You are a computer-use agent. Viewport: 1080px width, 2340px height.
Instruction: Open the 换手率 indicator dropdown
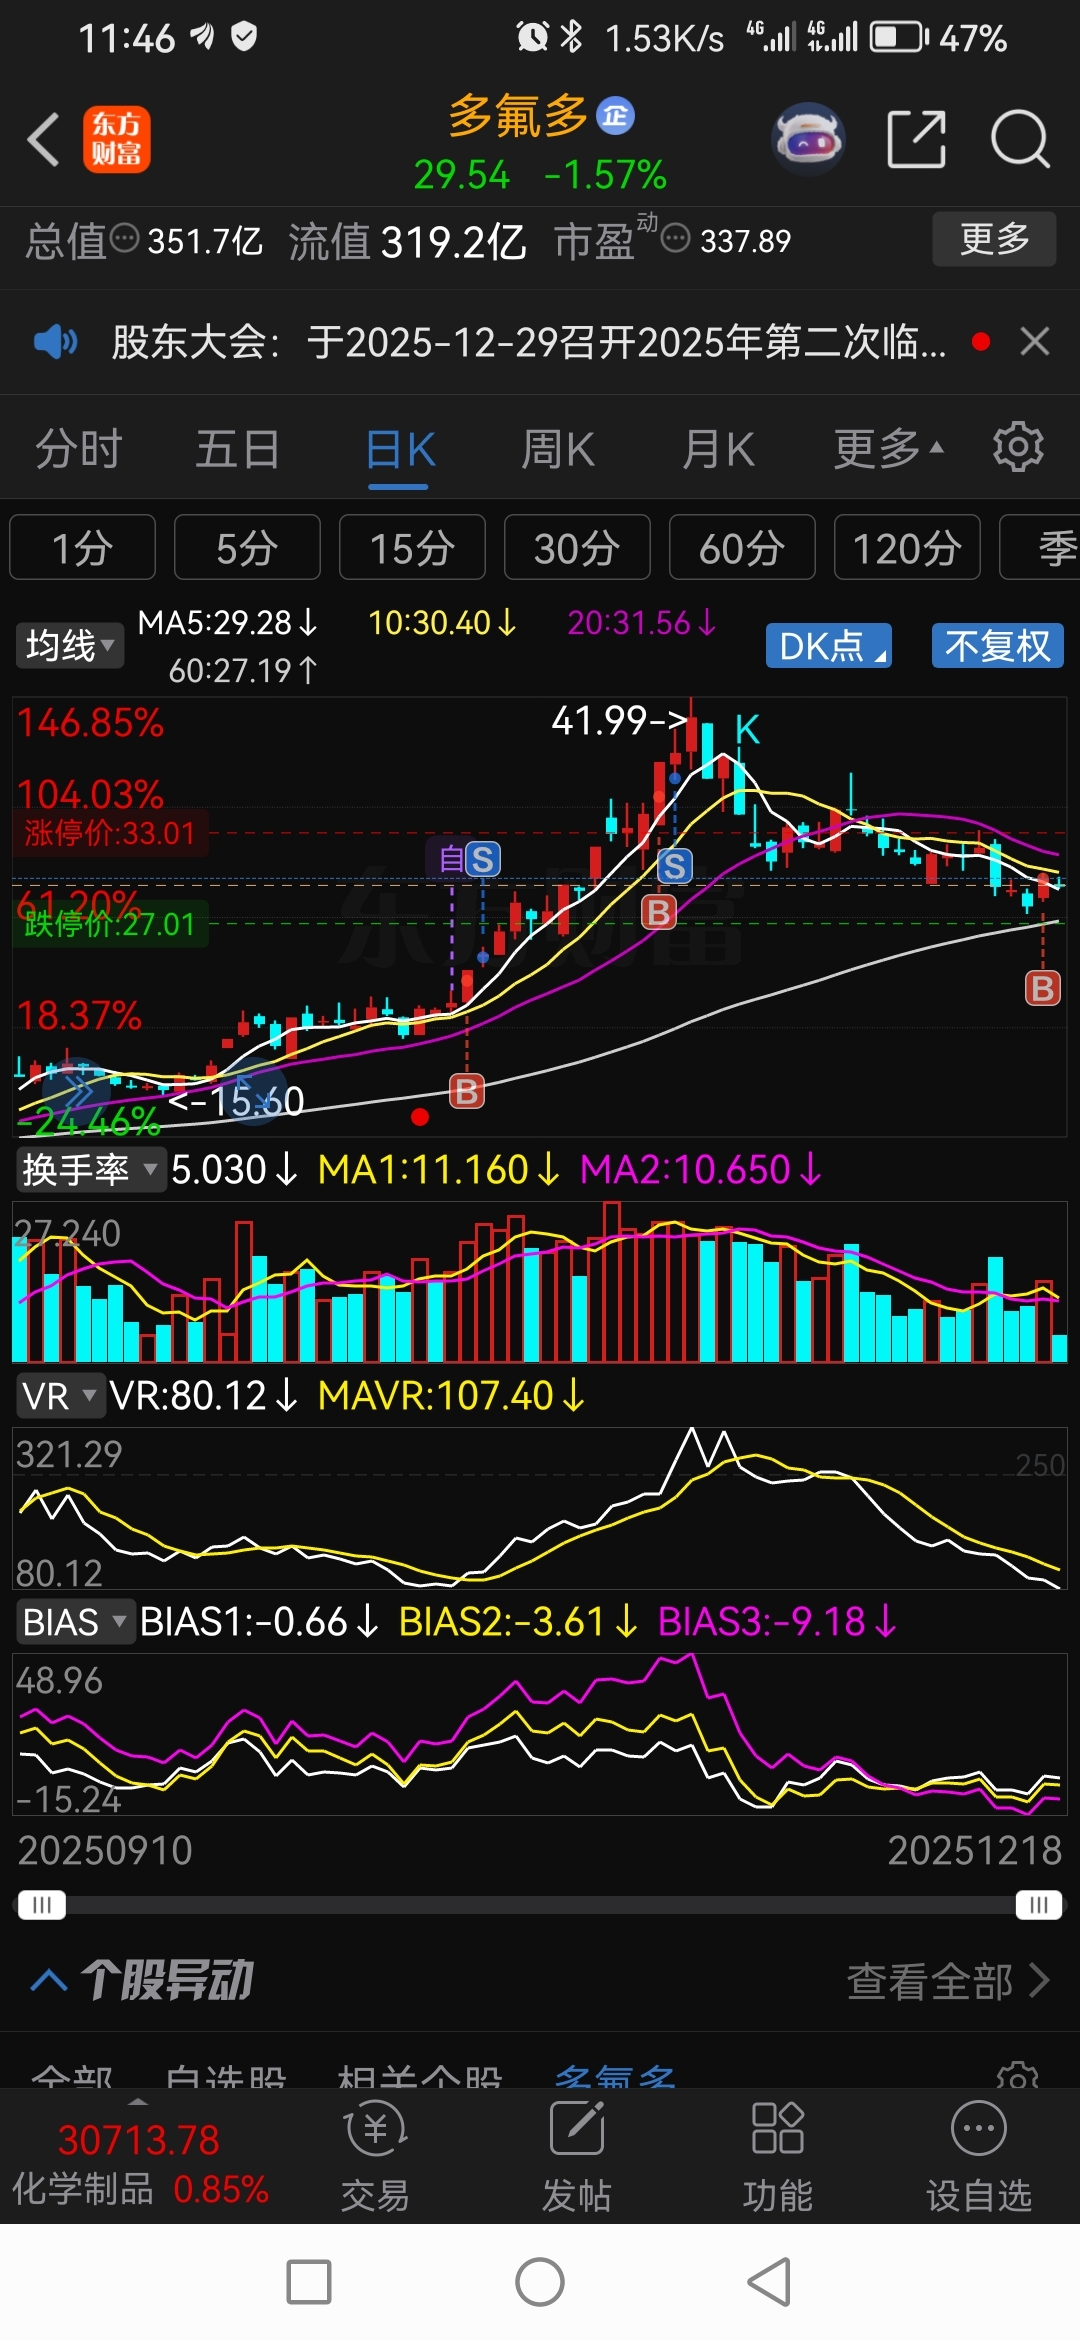tap(90, 1169)
